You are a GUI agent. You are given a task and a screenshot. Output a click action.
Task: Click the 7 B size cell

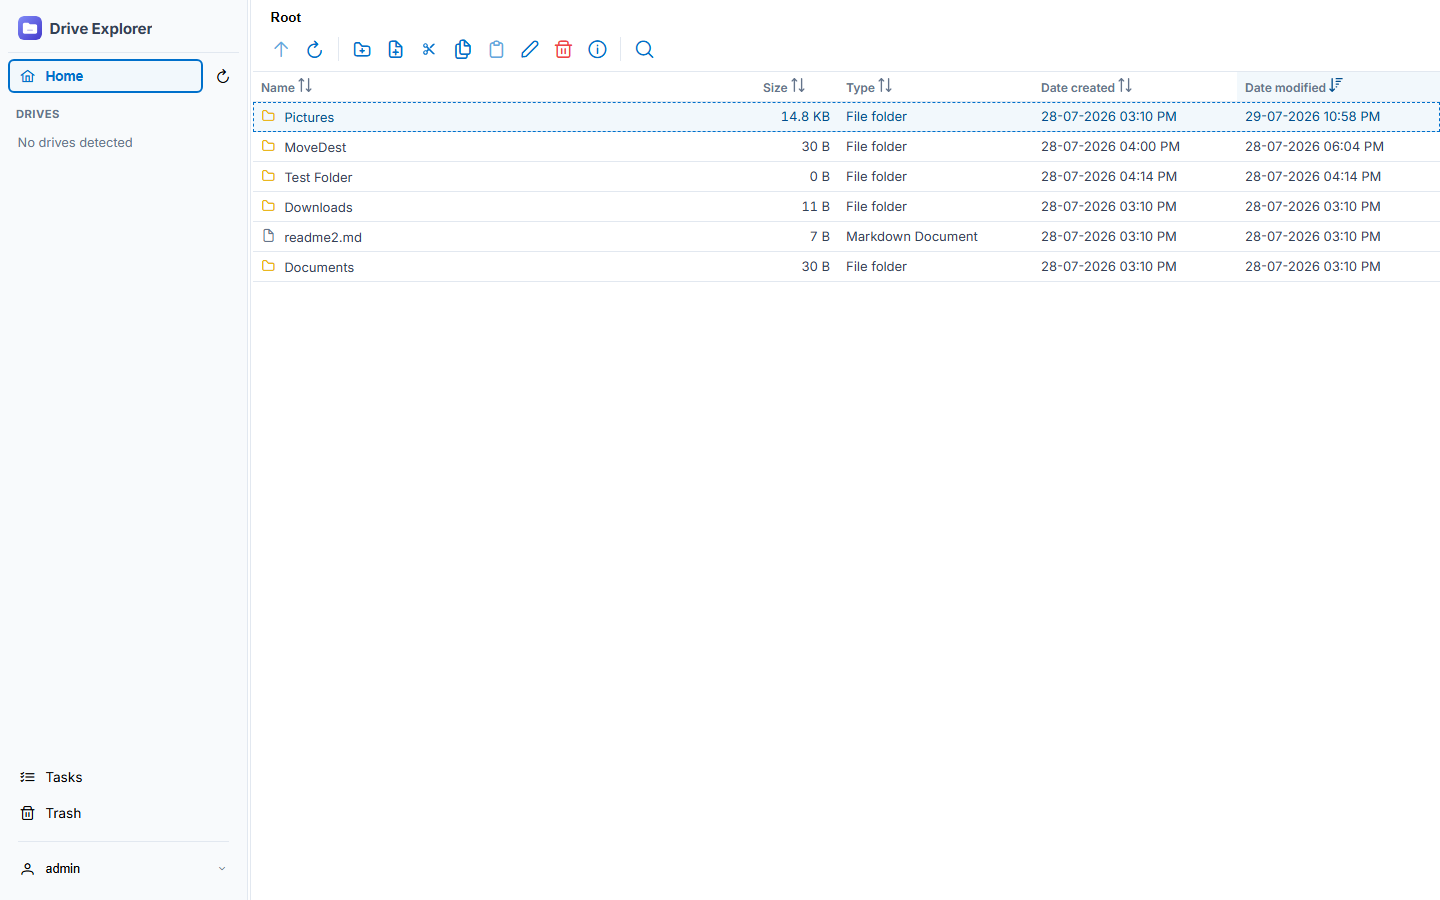point(820,236)
